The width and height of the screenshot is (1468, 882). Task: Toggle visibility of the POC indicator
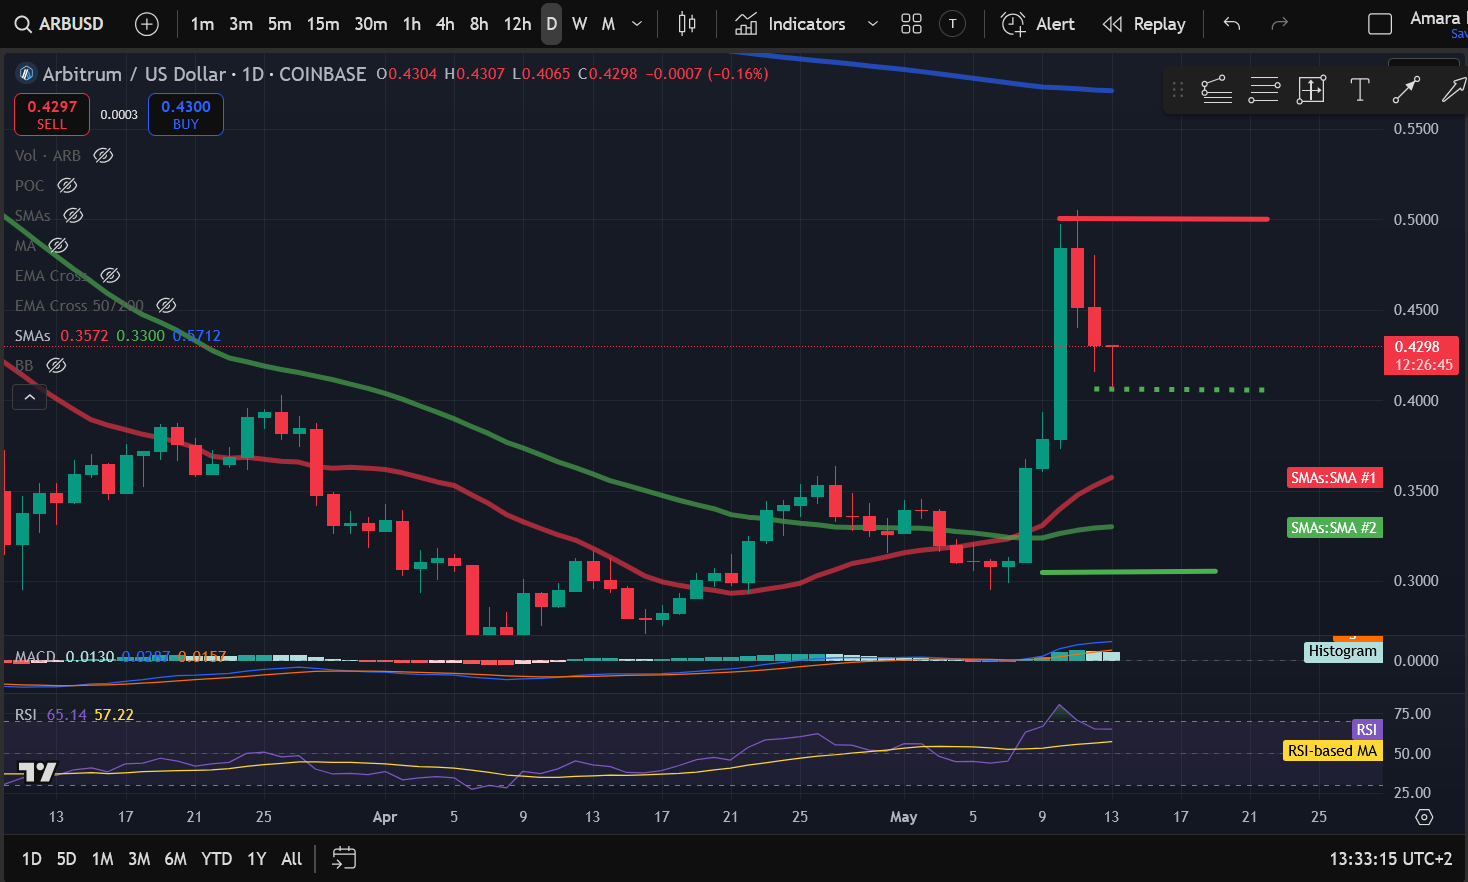coord(67,185)
